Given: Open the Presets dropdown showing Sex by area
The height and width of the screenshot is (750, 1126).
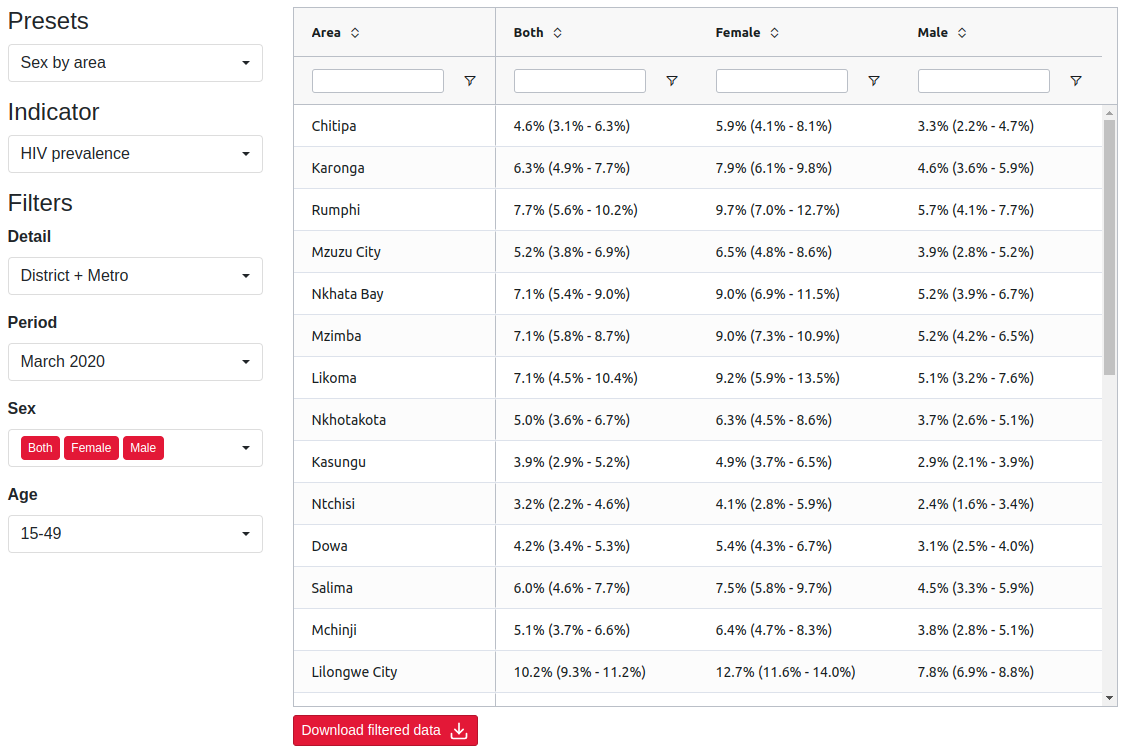Looking at the screenshot, I should point(135,62).
